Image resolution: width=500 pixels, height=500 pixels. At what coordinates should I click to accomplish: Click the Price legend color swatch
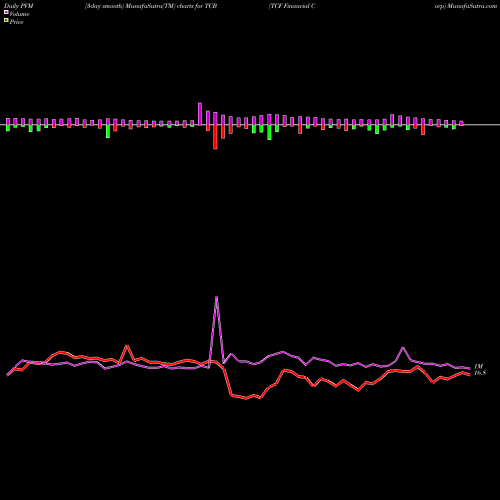[6, 21]
